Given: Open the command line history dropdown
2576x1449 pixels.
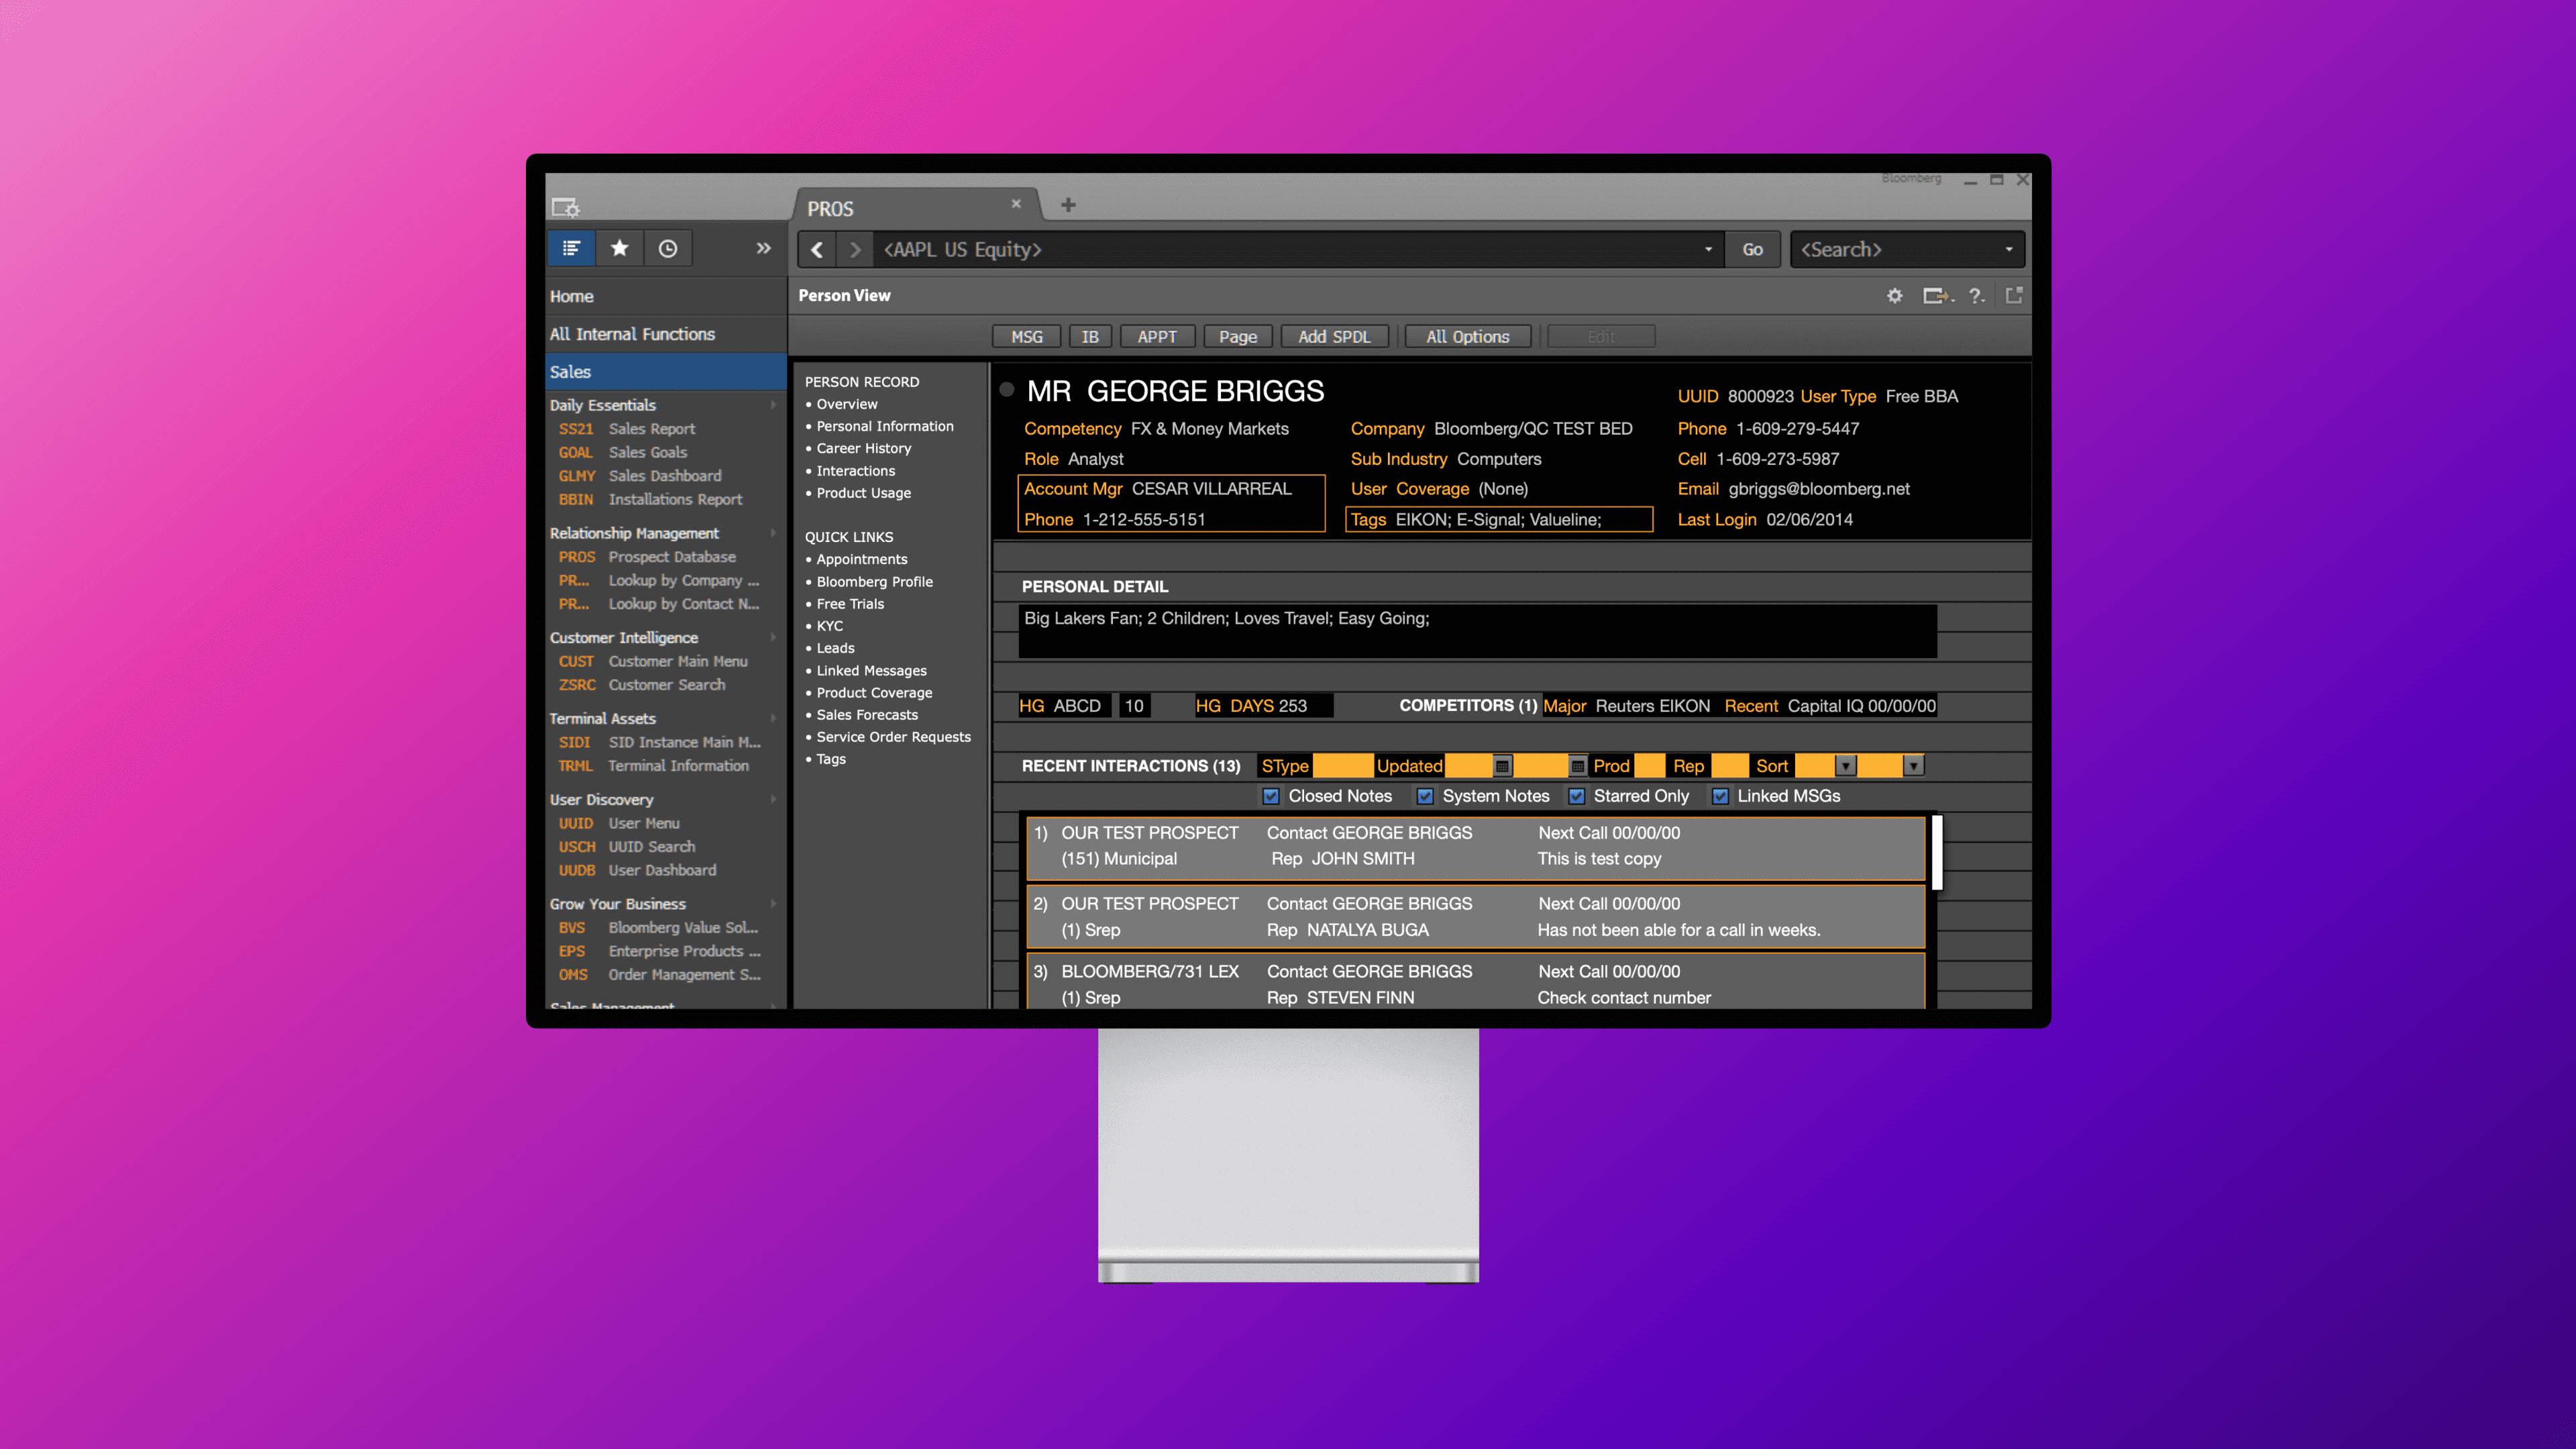Looking at the screenshot, I should point(1708,250).
